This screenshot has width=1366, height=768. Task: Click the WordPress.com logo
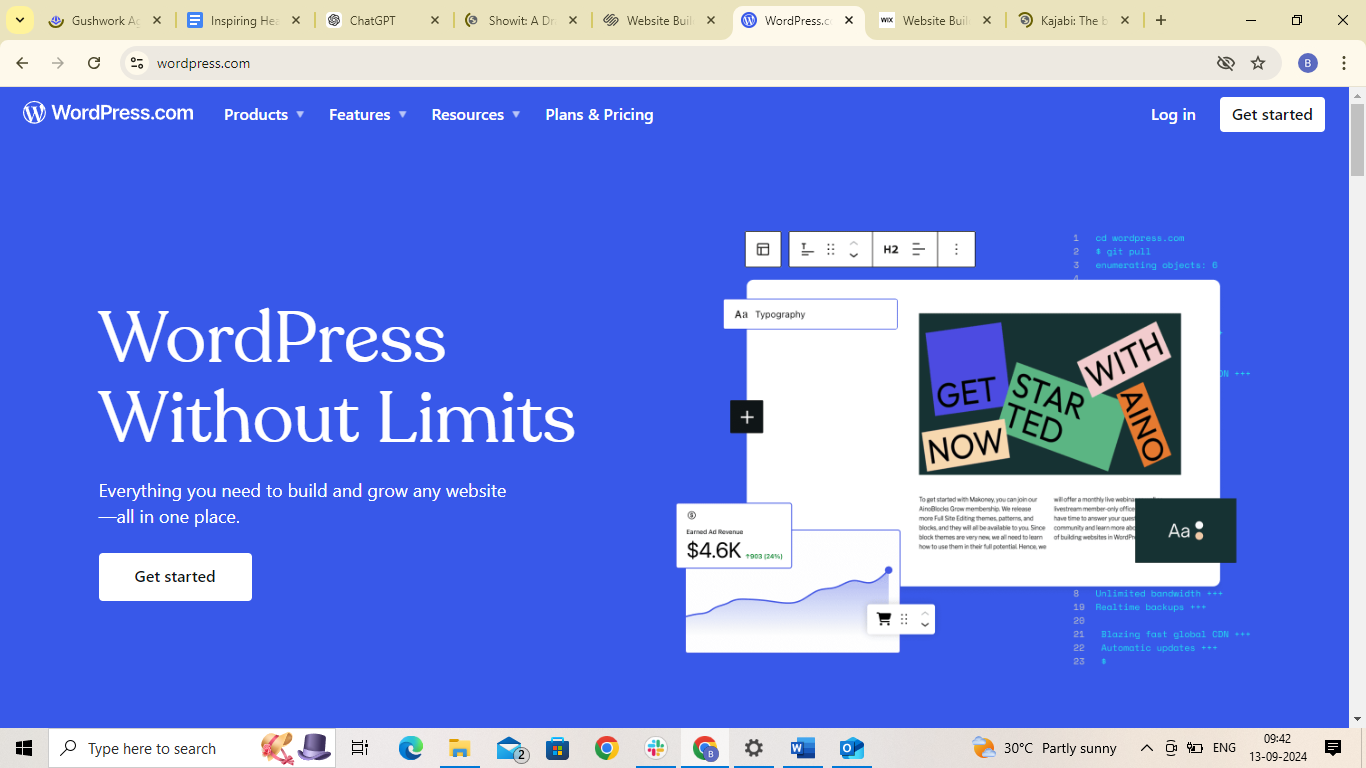click(108, 113)
